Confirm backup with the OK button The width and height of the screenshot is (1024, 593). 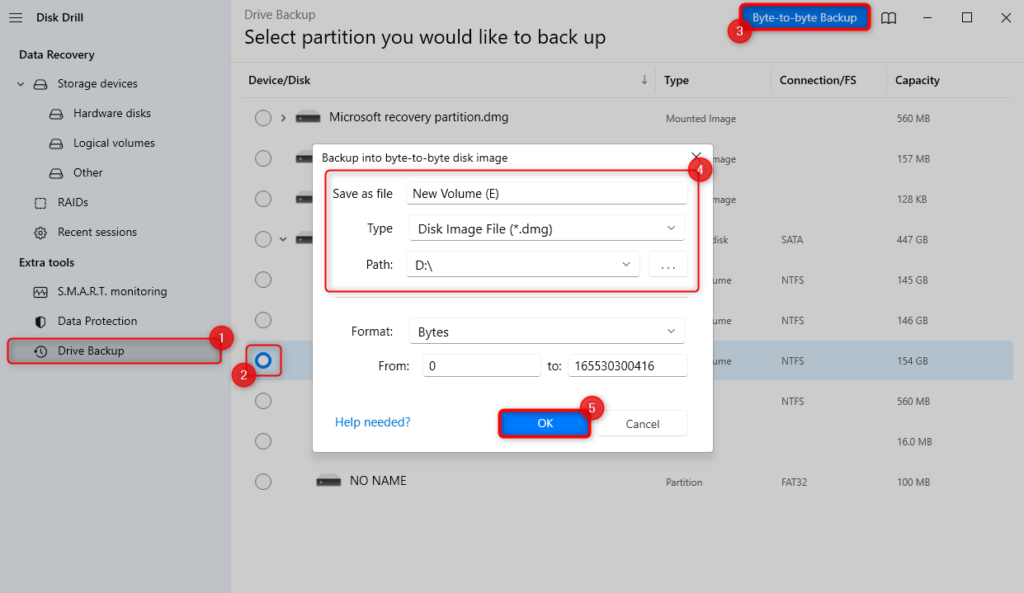point(543,422)
